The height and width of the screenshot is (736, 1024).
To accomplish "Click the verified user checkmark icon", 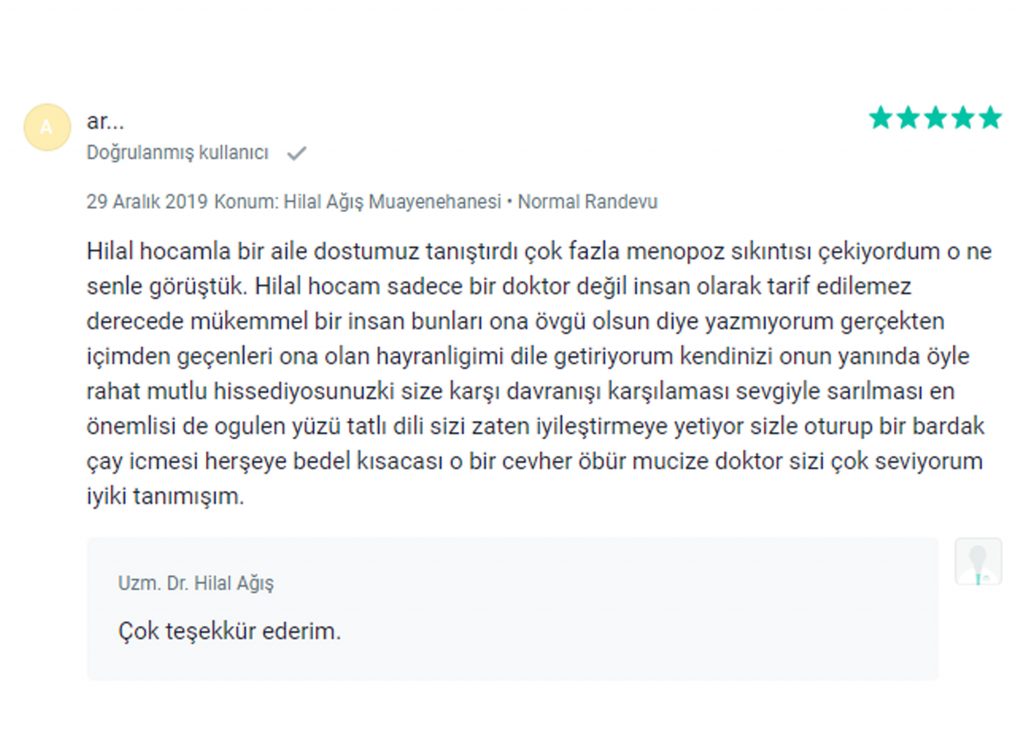I will [296, 153].
